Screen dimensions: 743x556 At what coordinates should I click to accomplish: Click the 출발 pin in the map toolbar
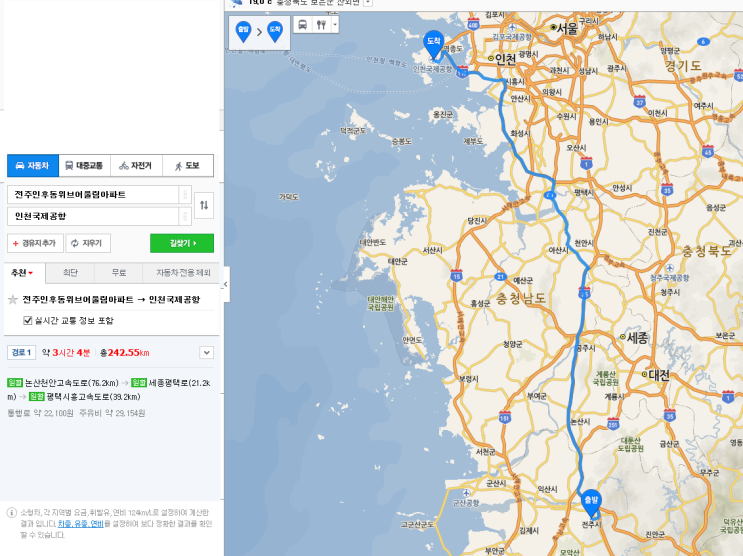243,31
